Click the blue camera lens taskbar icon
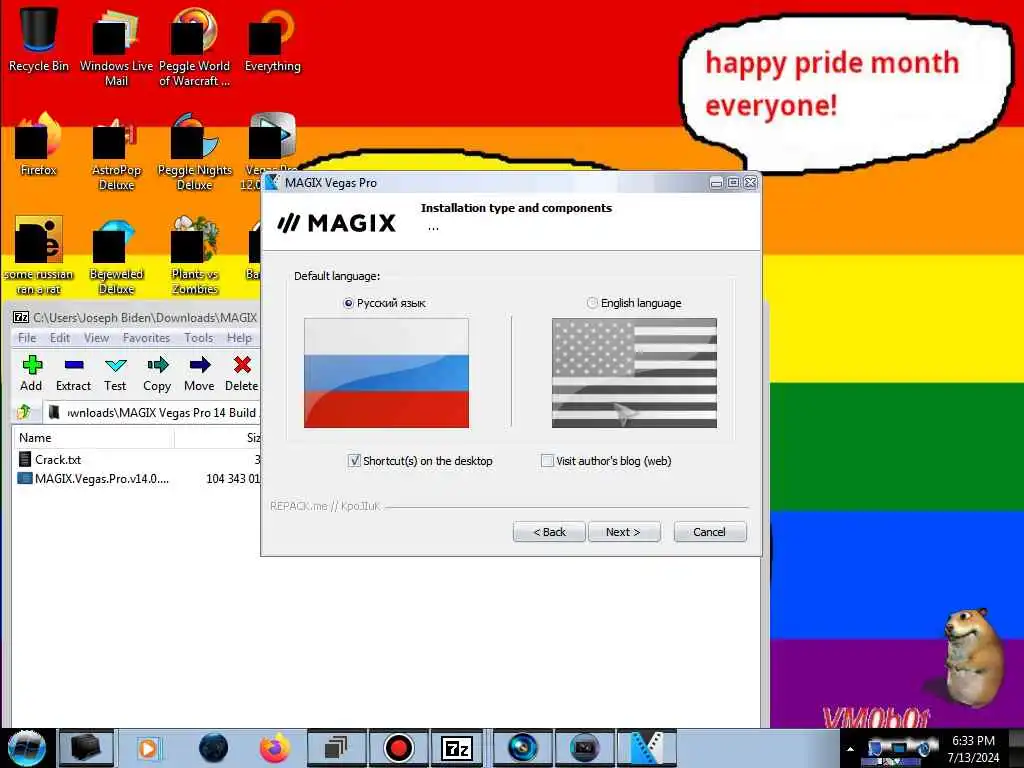The image size is (1024, 768). tap(522, 748)
